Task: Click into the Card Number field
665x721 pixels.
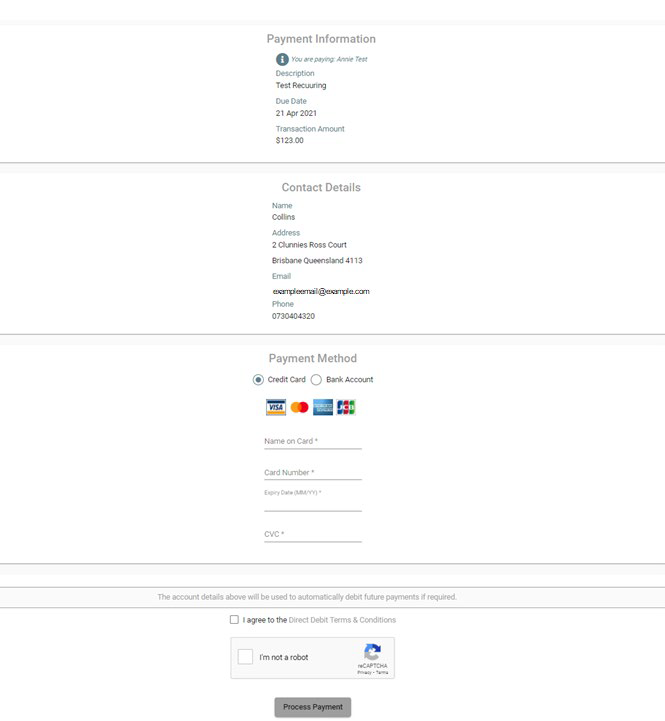Action: point(312,473)
